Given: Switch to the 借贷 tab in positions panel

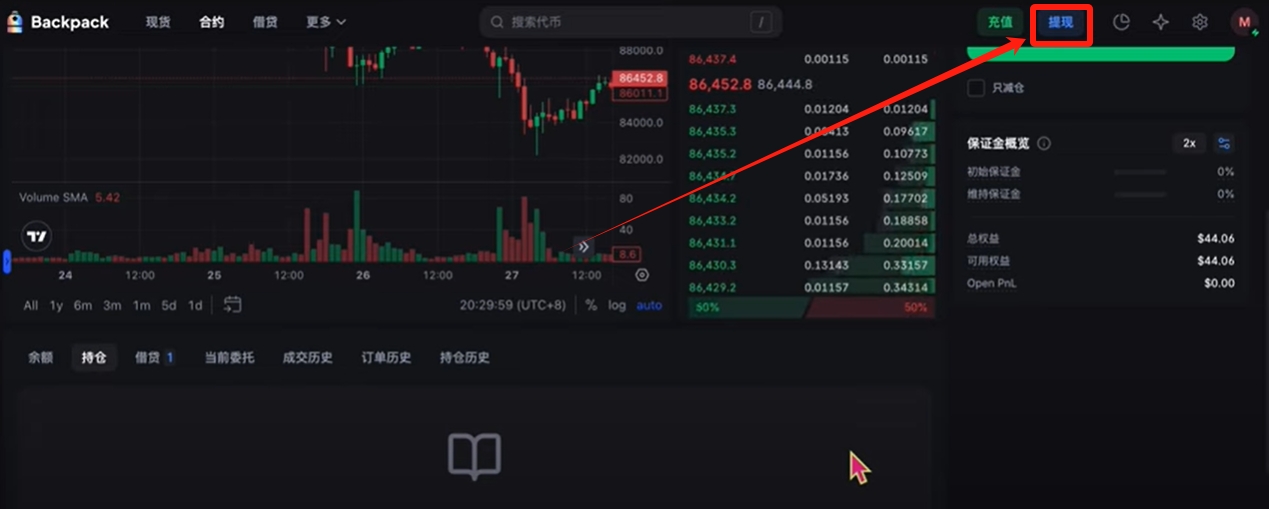Looking at the screenshot, I should [x=155, y=357].
